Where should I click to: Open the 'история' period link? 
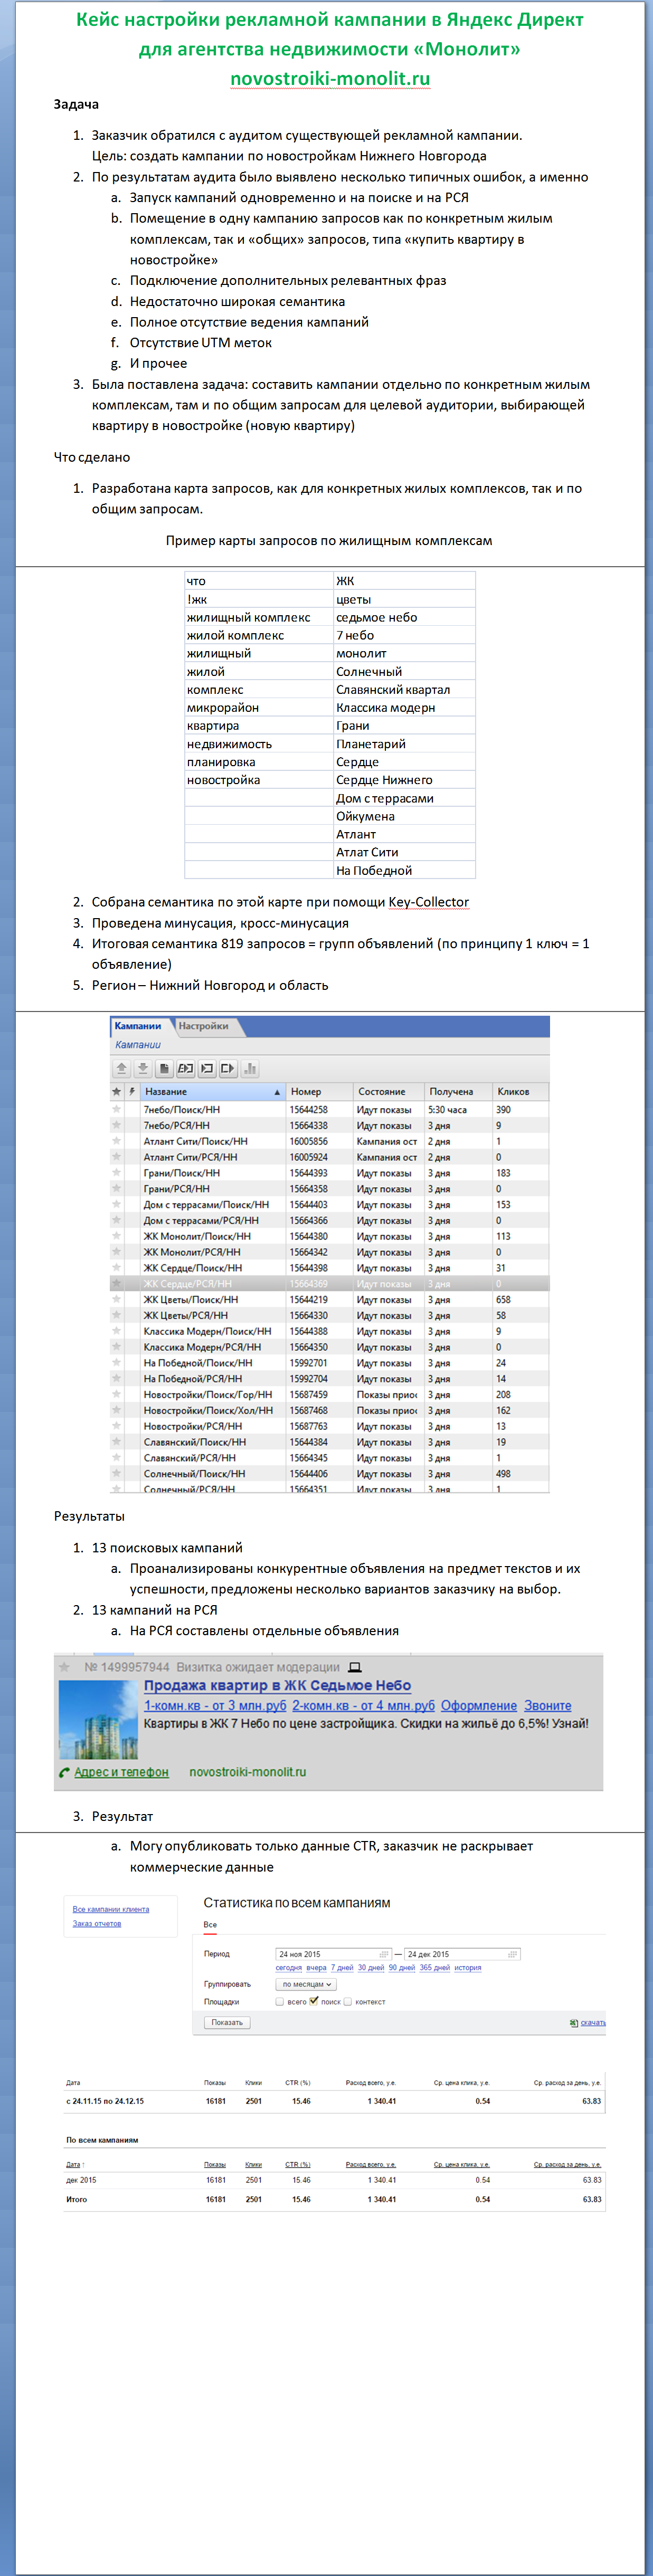[x=468, y=1968]
